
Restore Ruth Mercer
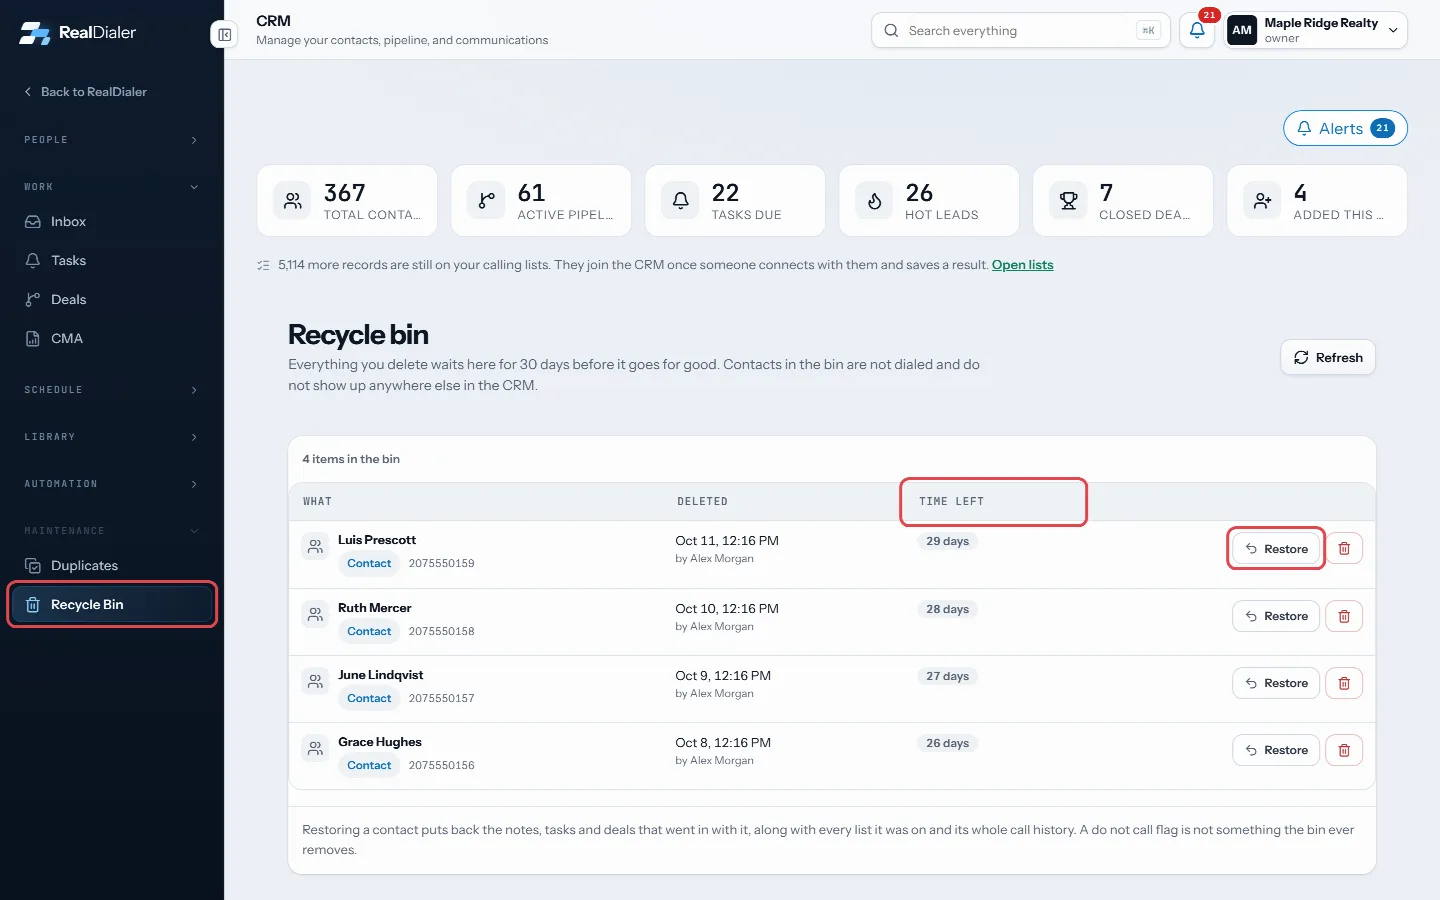(1276, 616)
